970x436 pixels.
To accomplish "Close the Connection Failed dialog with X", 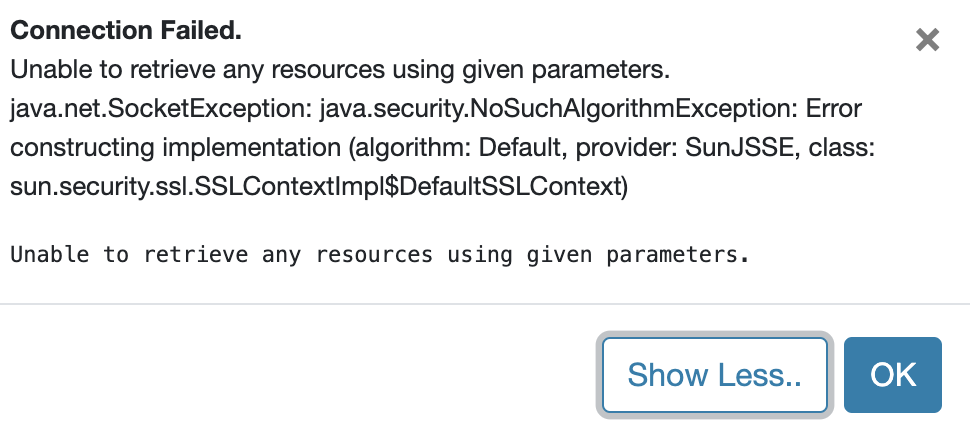I will [x=927, y=40].
